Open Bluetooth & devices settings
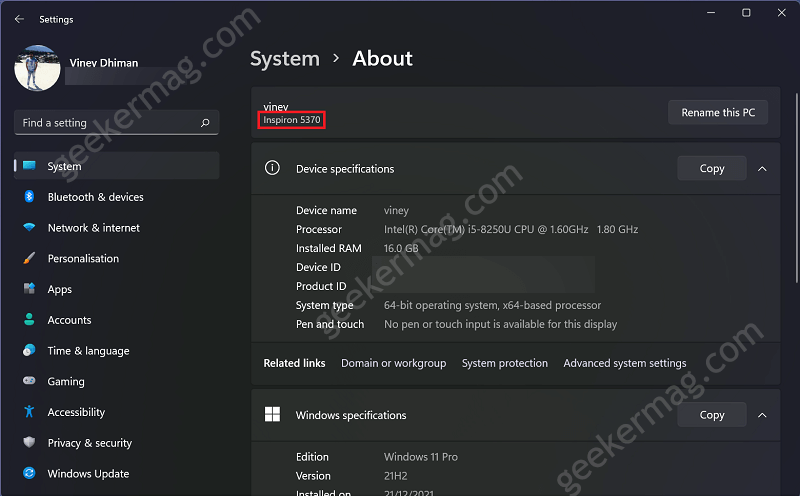The width and height of the screenshot is (800, 499). [117, 197]
